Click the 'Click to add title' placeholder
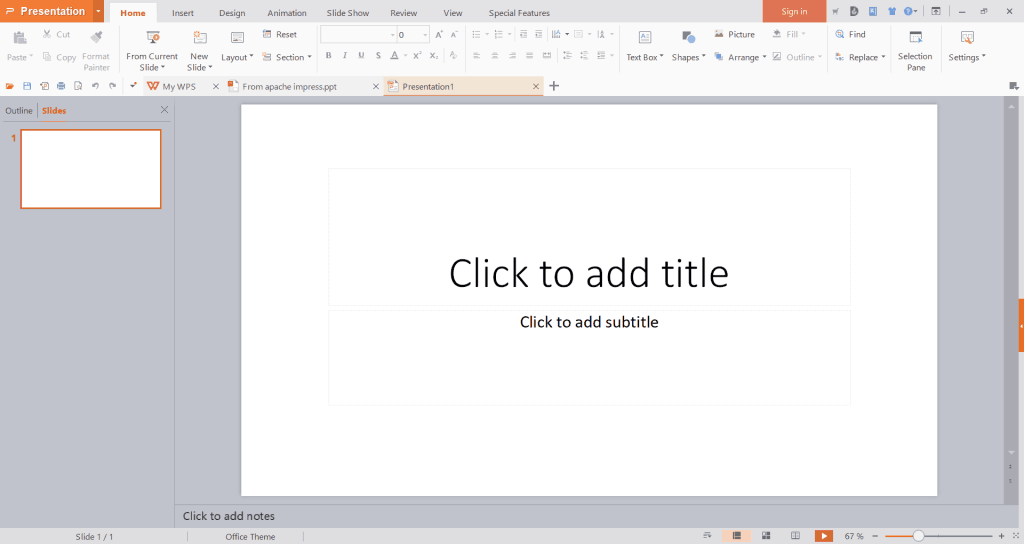The image size is (1024, 544). tap(589, 236)
